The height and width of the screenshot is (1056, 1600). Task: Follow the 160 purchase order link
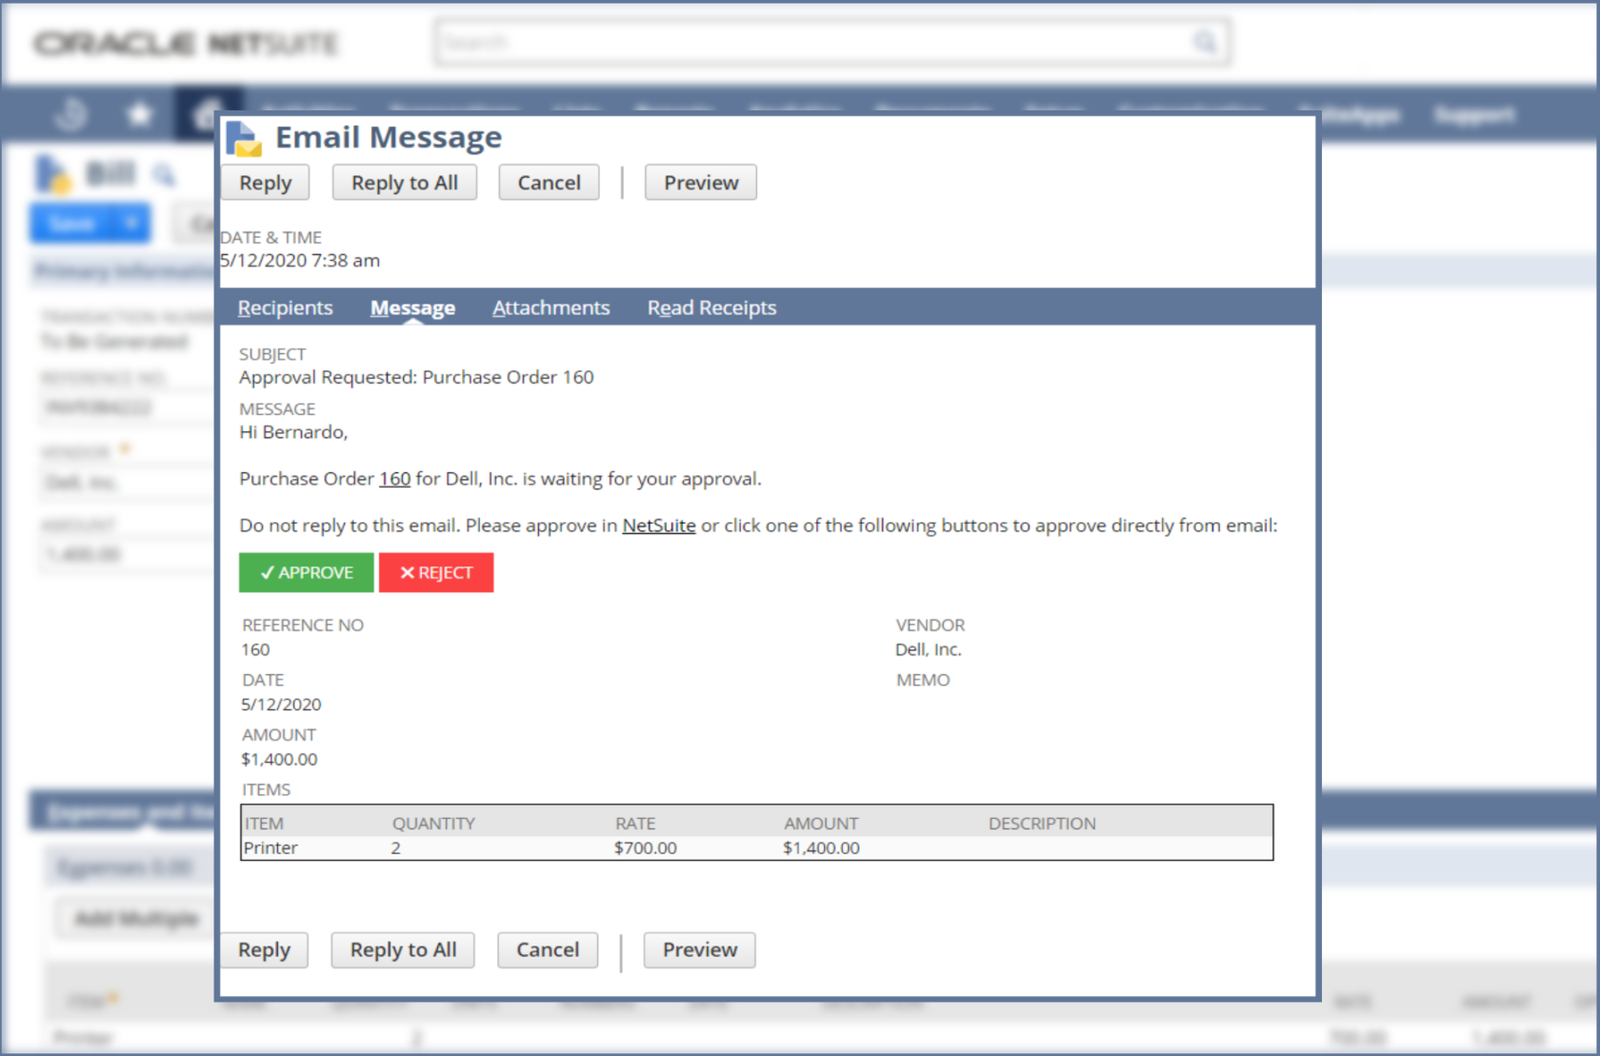395,479
